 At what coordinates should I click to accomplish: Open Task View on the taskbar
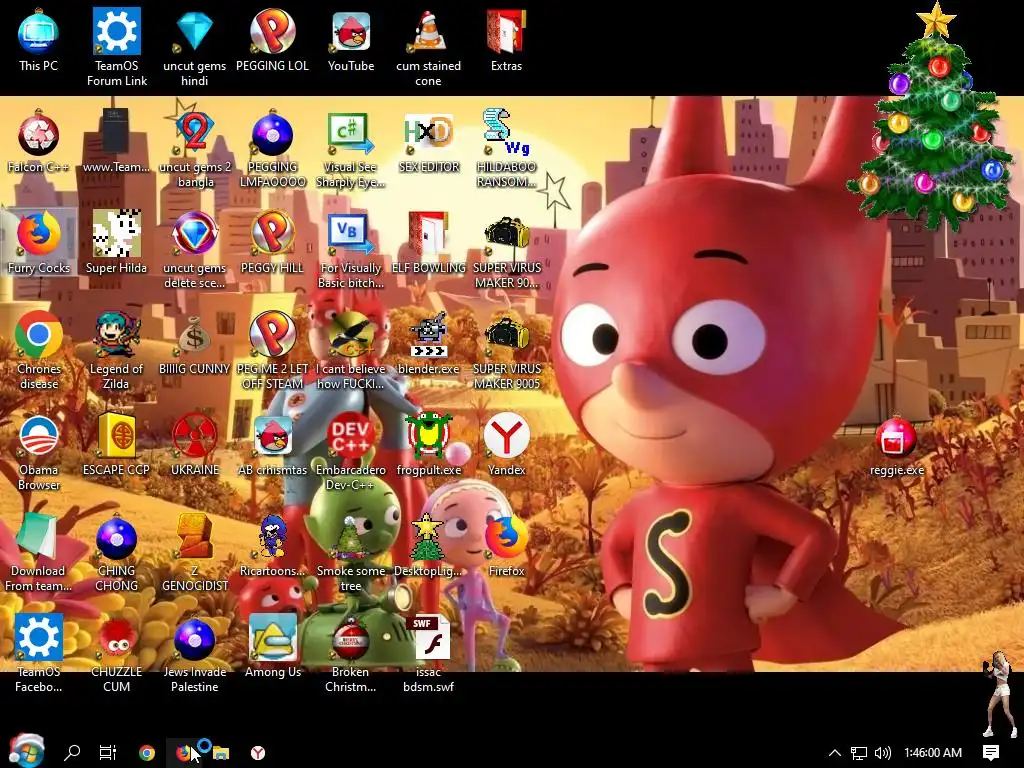108,753
